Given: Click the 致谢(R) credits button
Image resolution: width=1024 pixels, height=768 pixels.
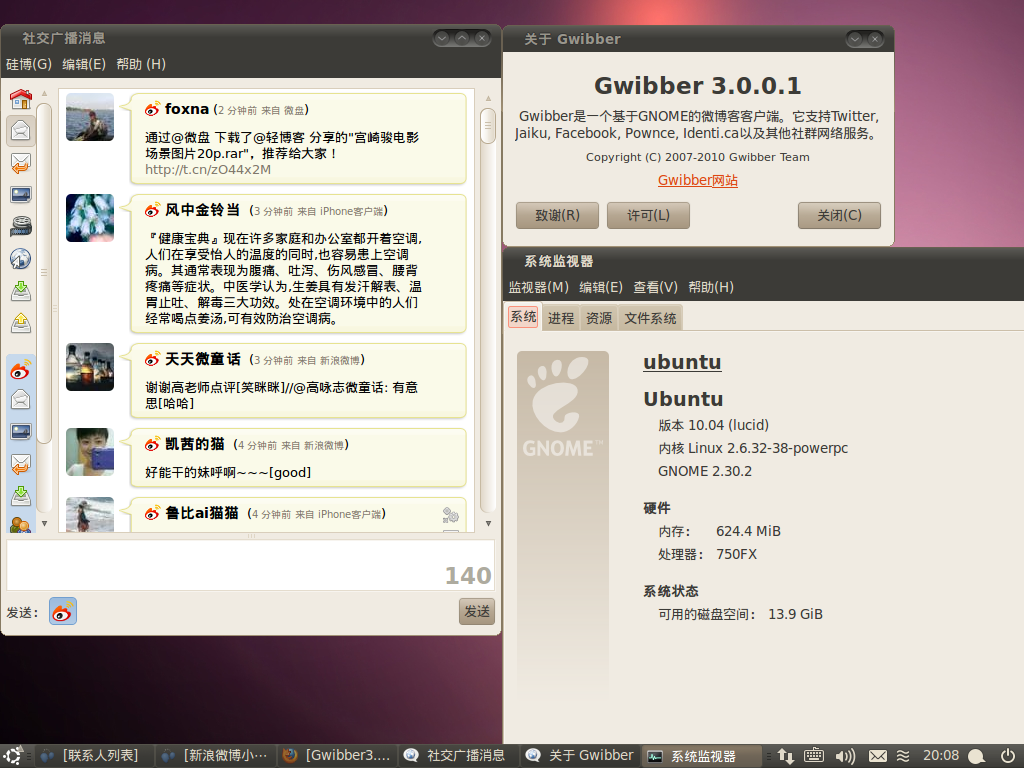Looking at the screenshot, I should click(x=557, y=216).
